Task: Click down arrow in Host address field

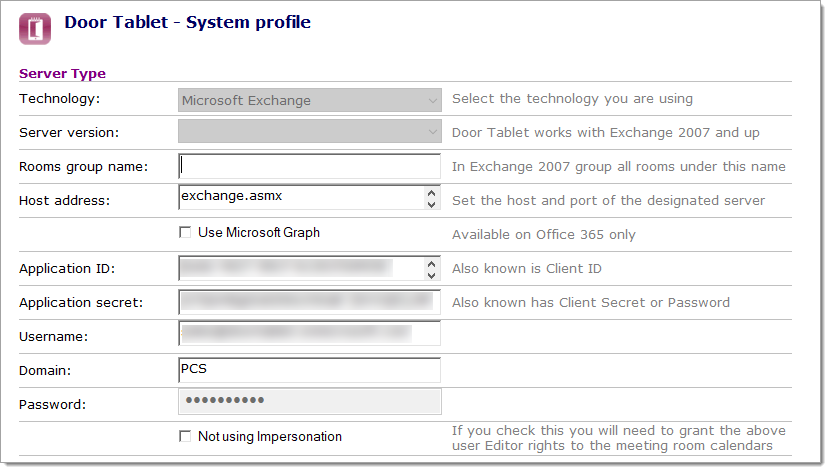Action: (431, 204)
